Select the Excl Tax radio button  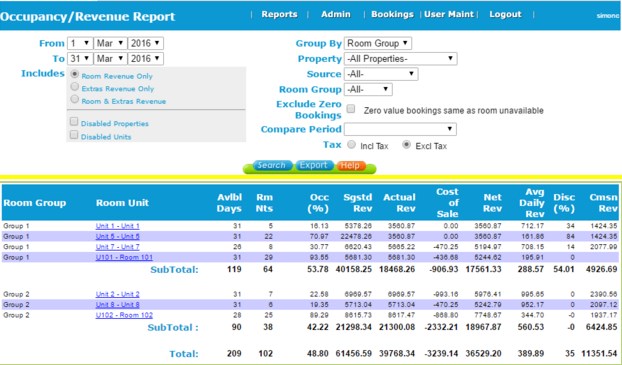[406, 145]
